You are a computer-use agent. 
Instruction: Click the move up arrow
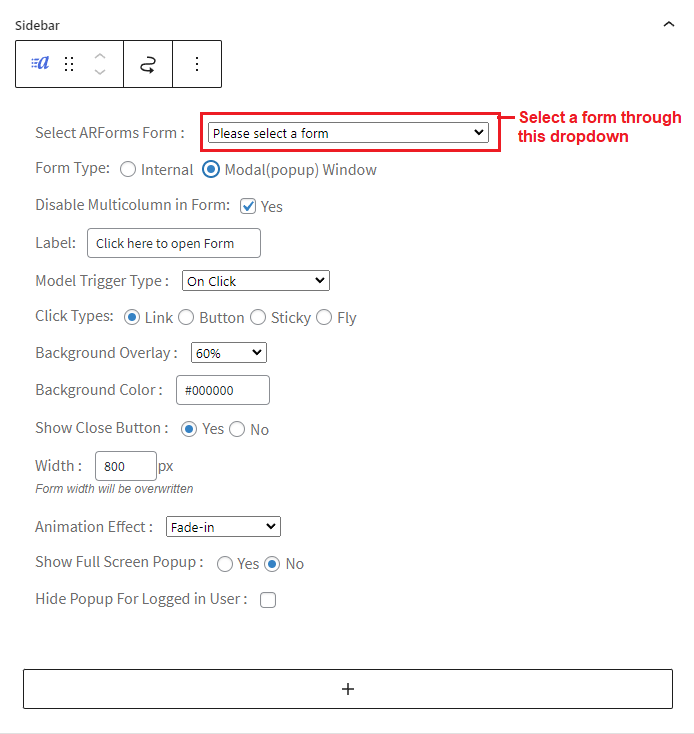pos(99,55)
